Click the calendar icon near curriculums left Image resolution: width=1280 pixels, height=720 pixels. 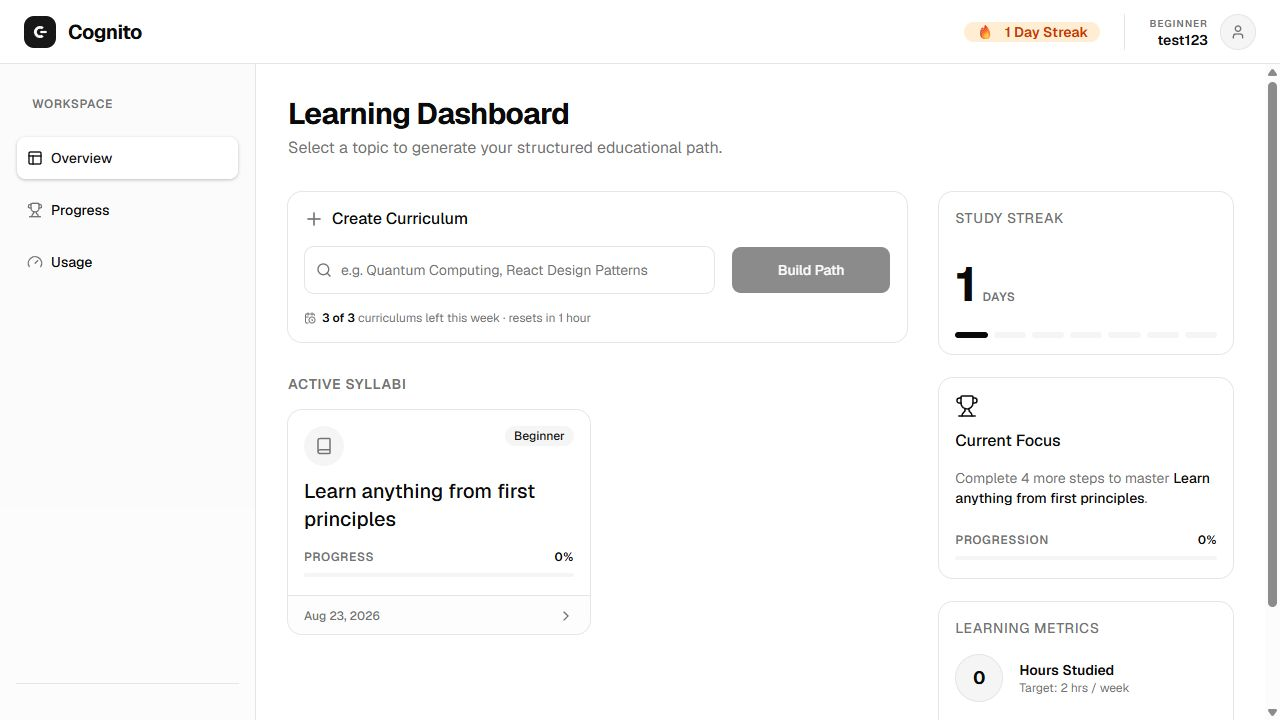point(310,318)
